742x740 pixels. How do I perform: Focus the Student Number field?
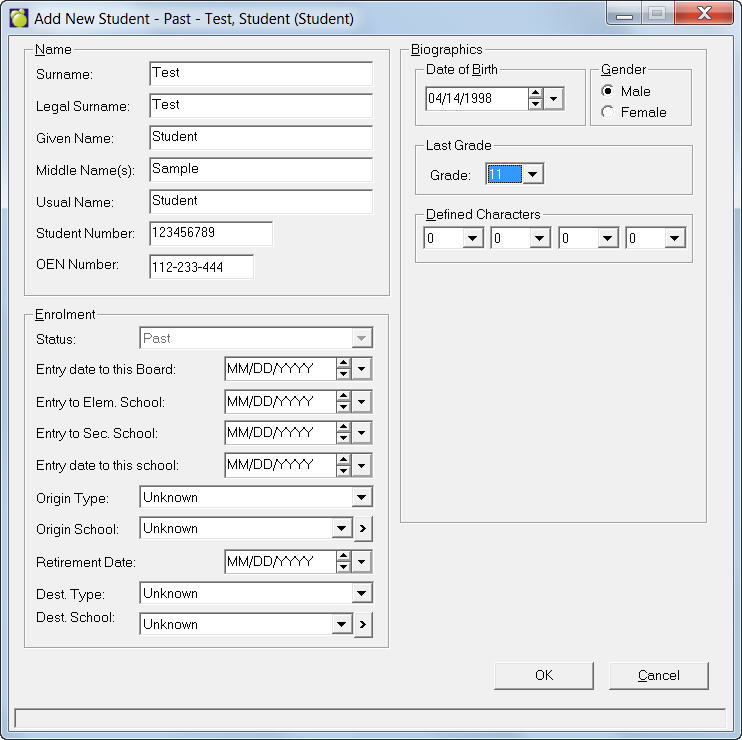coord(210,233)
